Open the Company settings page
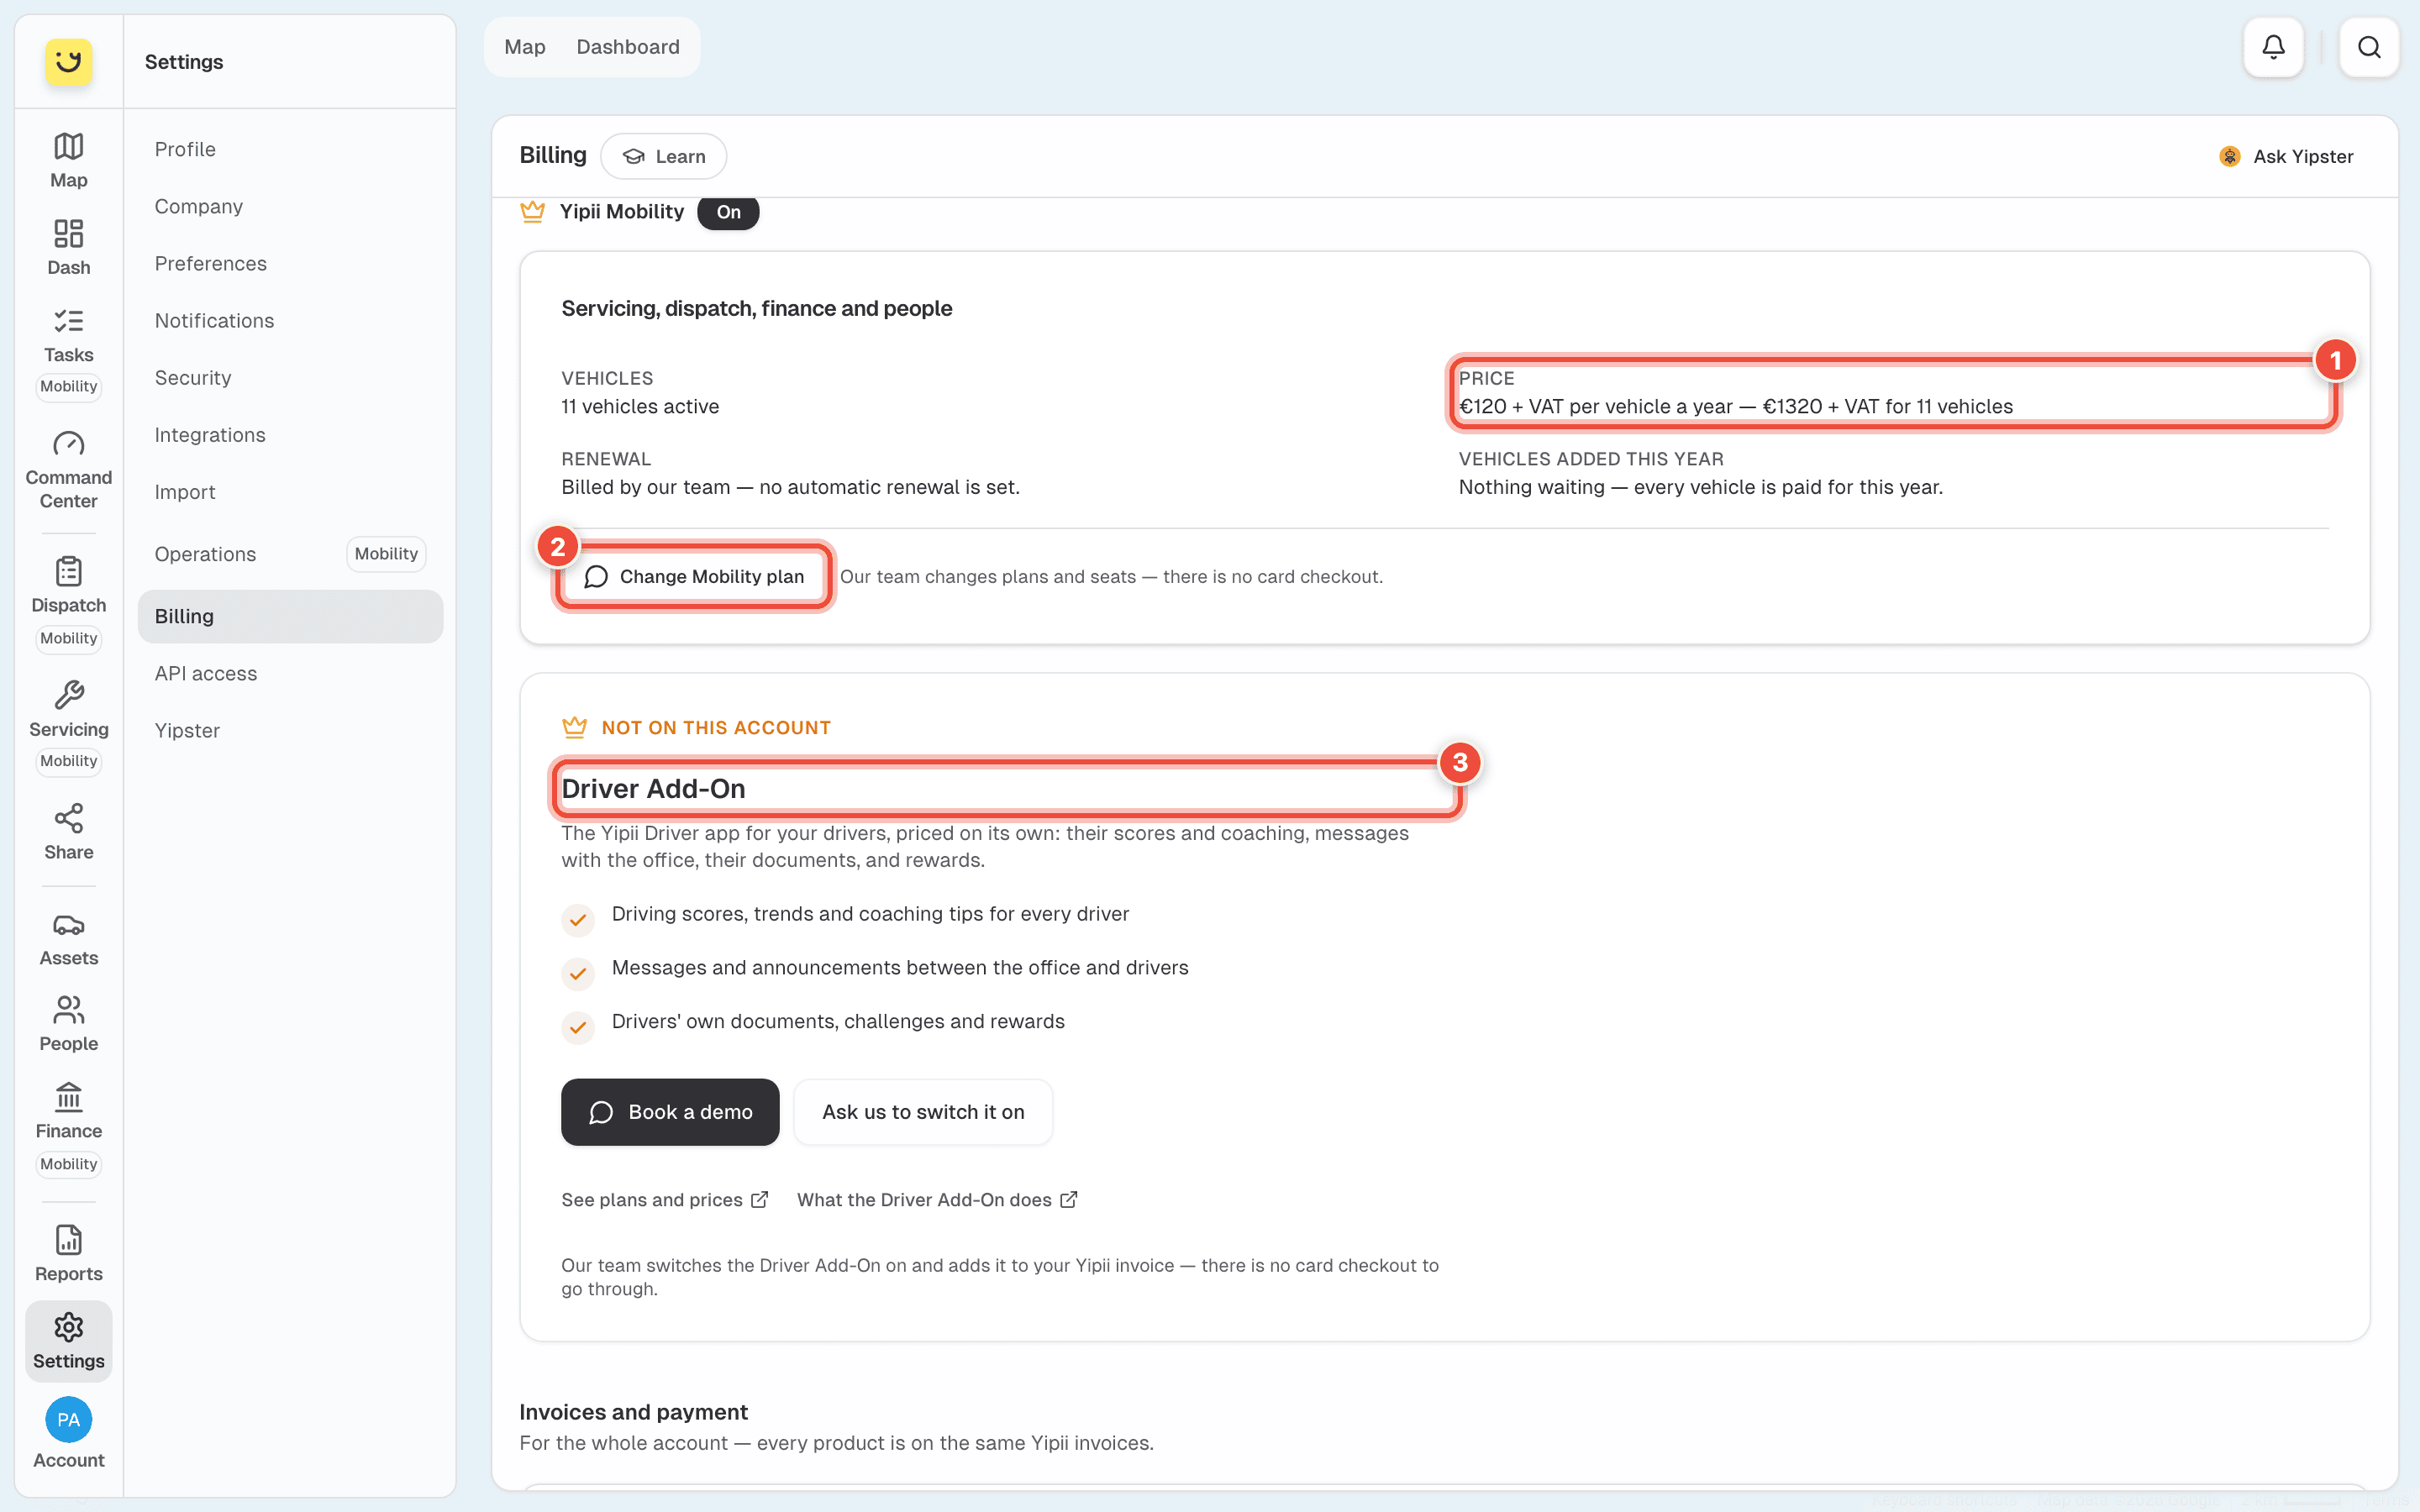This screenshot has width=2420, height=1512. [x=290, y=206]
